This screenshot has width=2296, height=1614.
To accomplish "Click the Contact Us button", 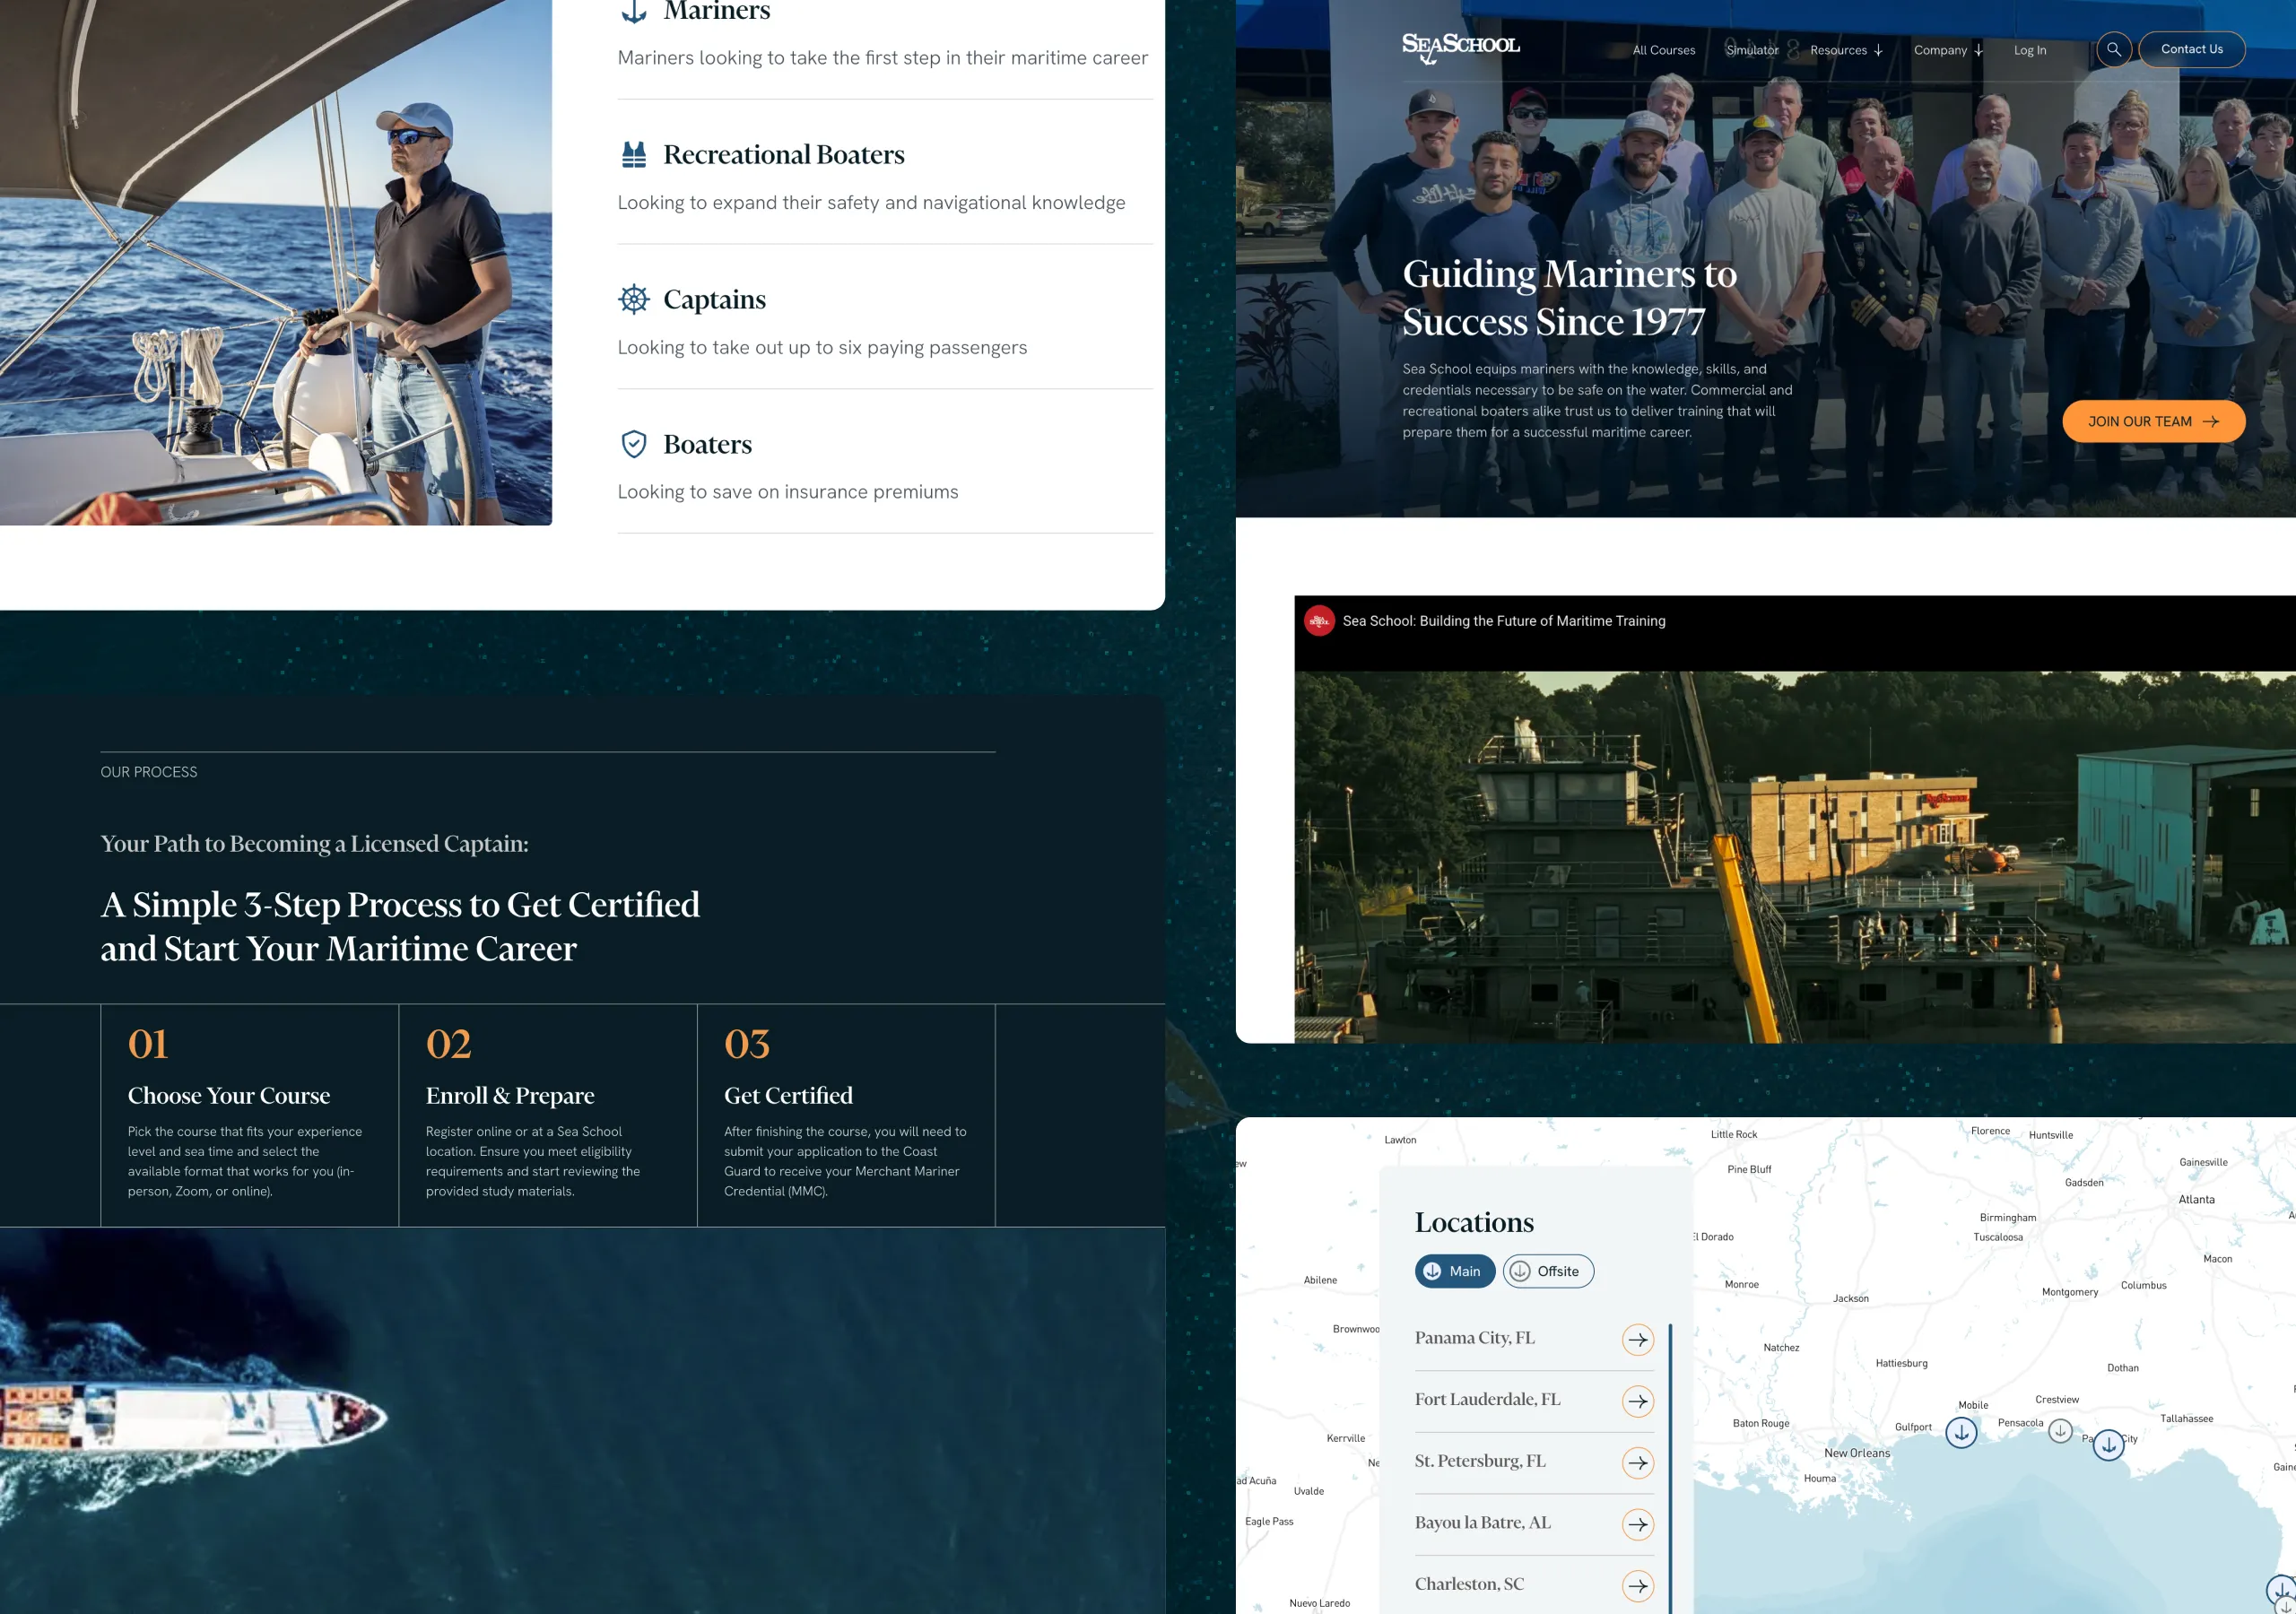I will [2191, 49].
